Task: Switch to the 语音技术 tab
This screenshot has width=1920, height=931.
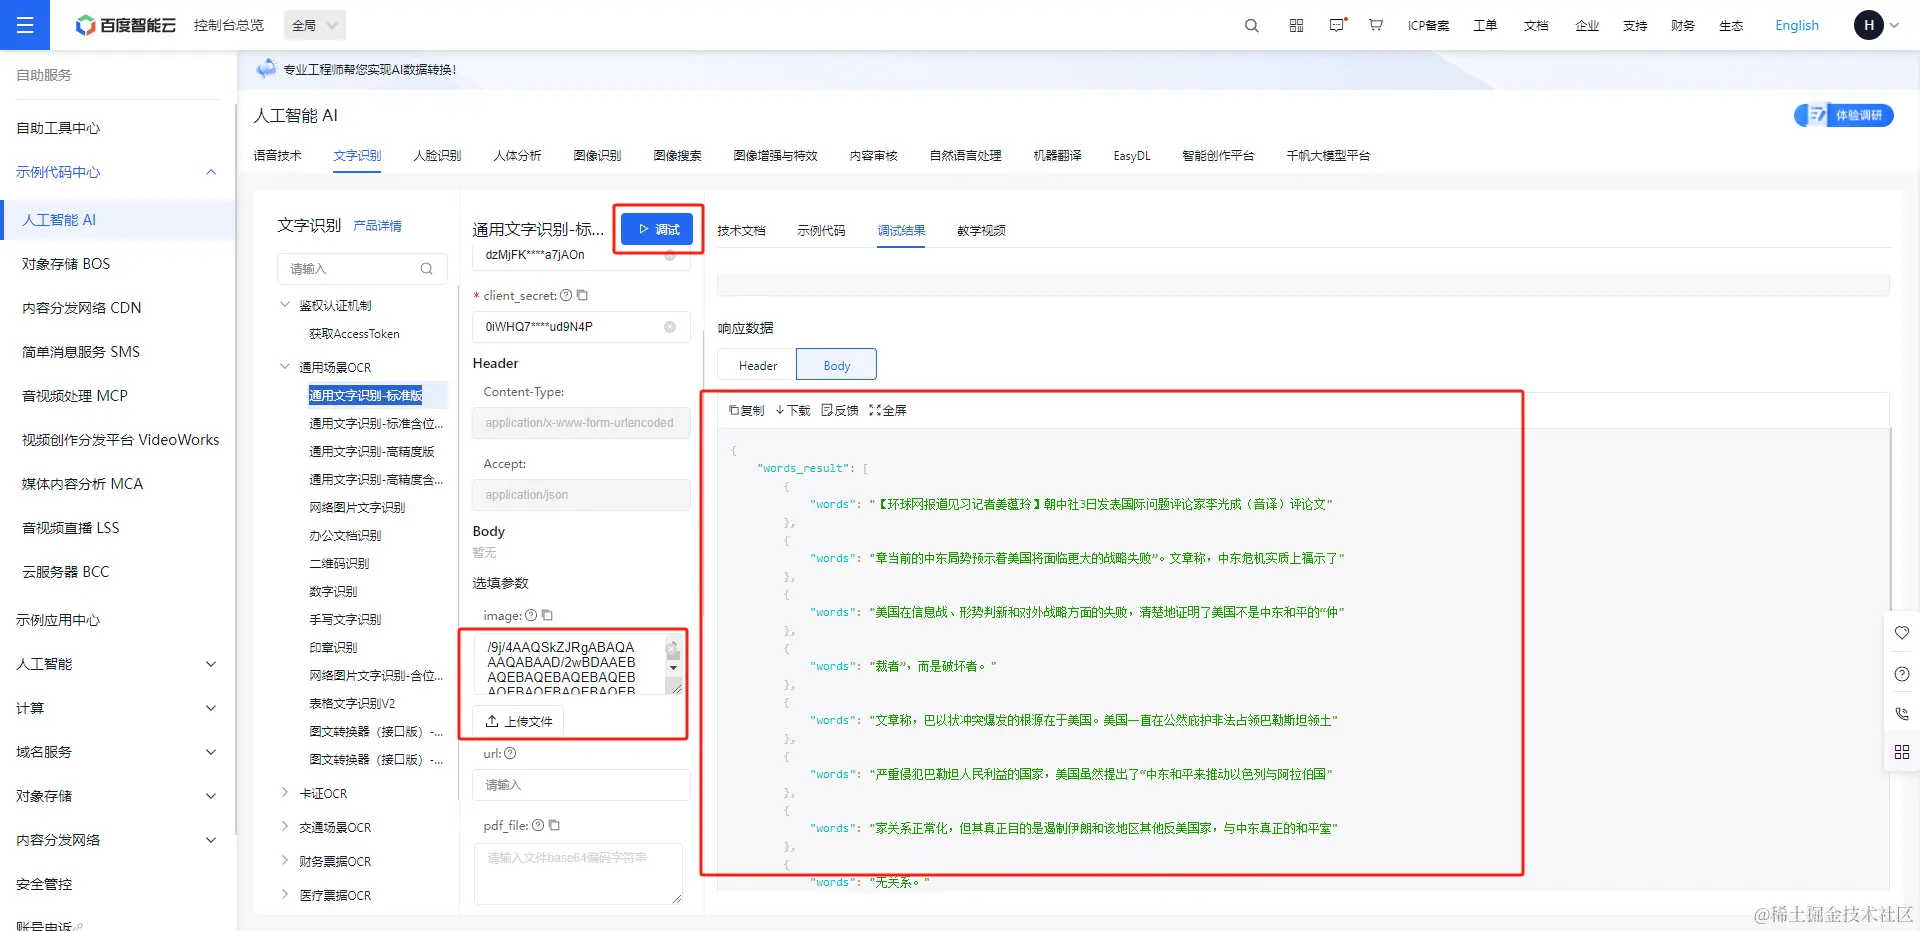Action: (277, 156)
